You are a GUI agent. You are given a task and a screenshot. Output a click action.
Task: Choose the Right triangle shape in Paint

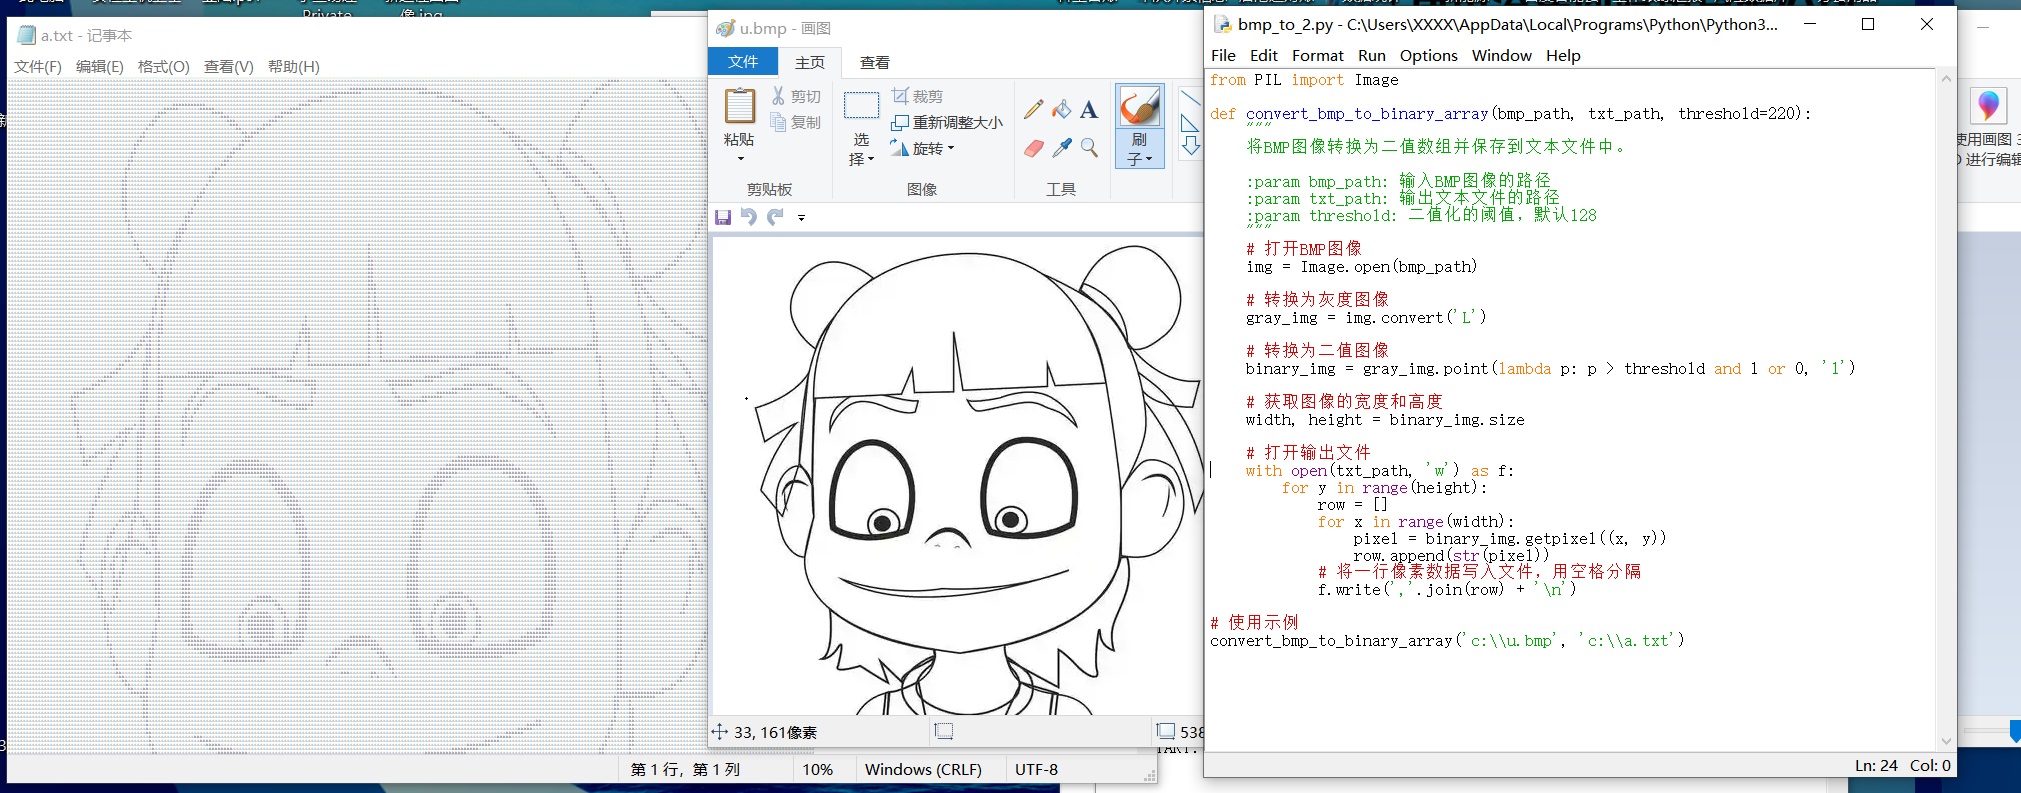tap(1190, 123)
